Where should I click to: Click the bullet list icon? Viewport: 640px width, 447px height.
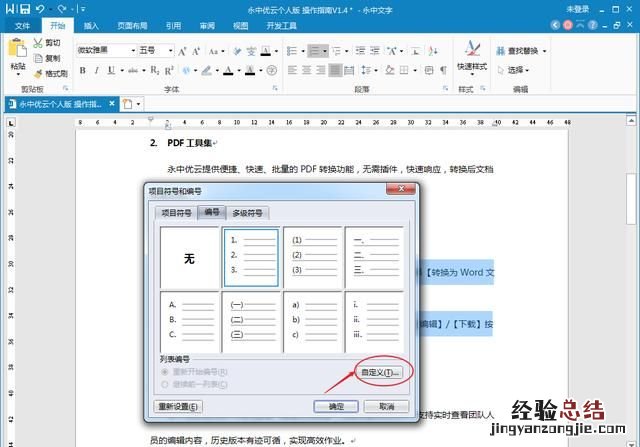pos(292,51)
